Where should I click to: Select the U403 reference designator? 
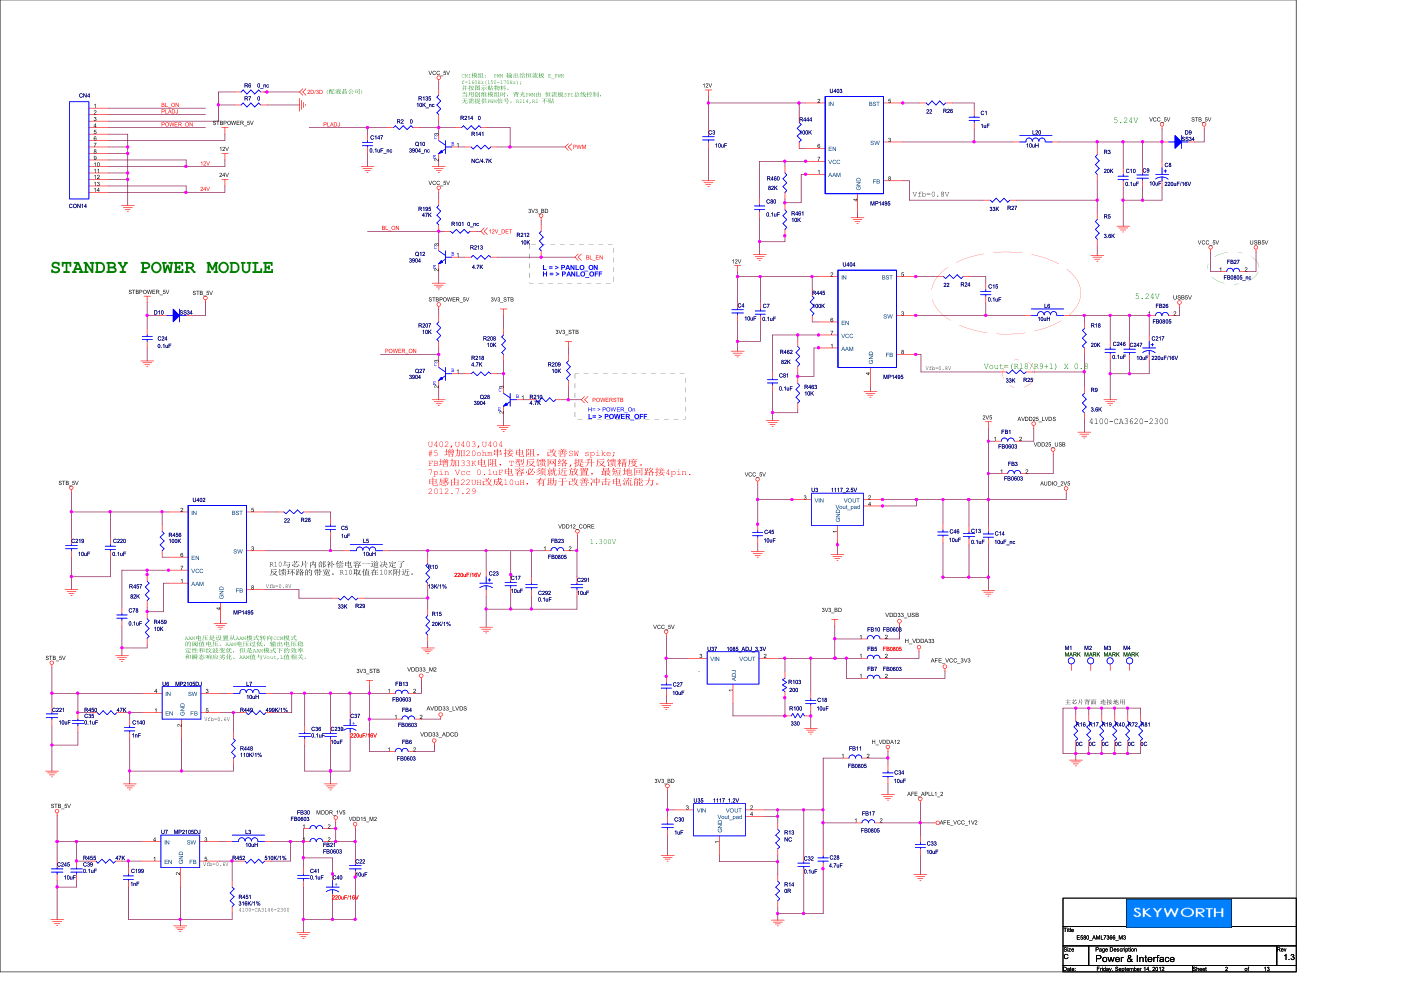[835, 91]
